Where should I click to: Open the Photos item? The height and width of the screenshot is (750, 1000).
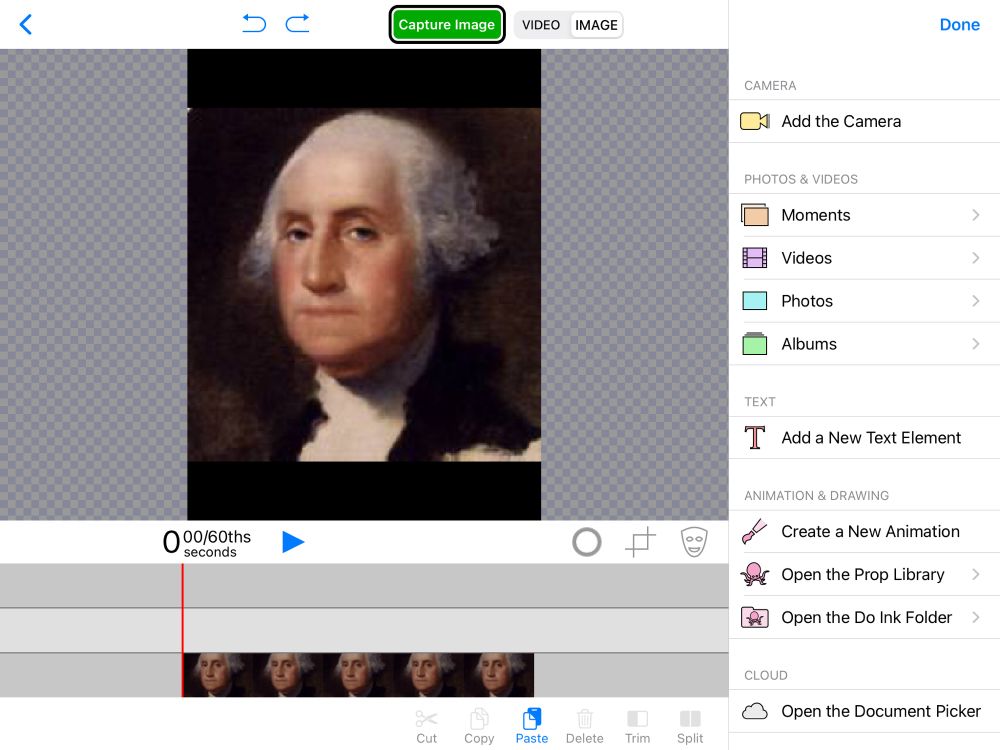point(864,300)
